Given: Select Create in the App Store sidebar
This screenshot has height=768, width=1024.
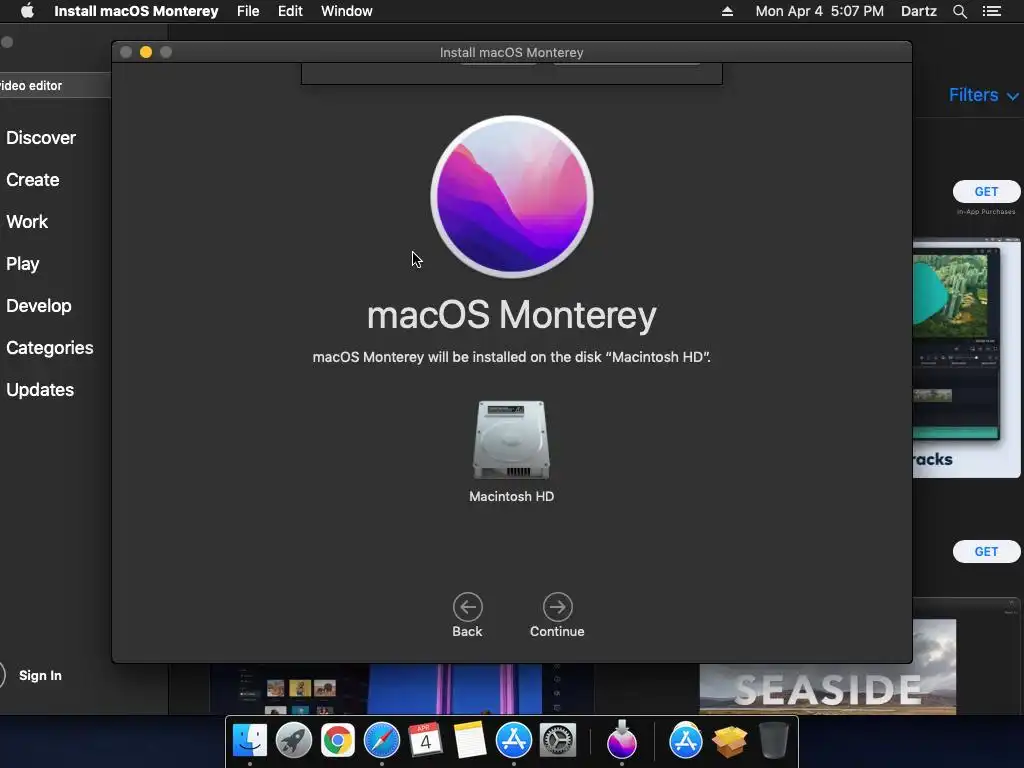Looking at the screenshot, I should (33, 180).
